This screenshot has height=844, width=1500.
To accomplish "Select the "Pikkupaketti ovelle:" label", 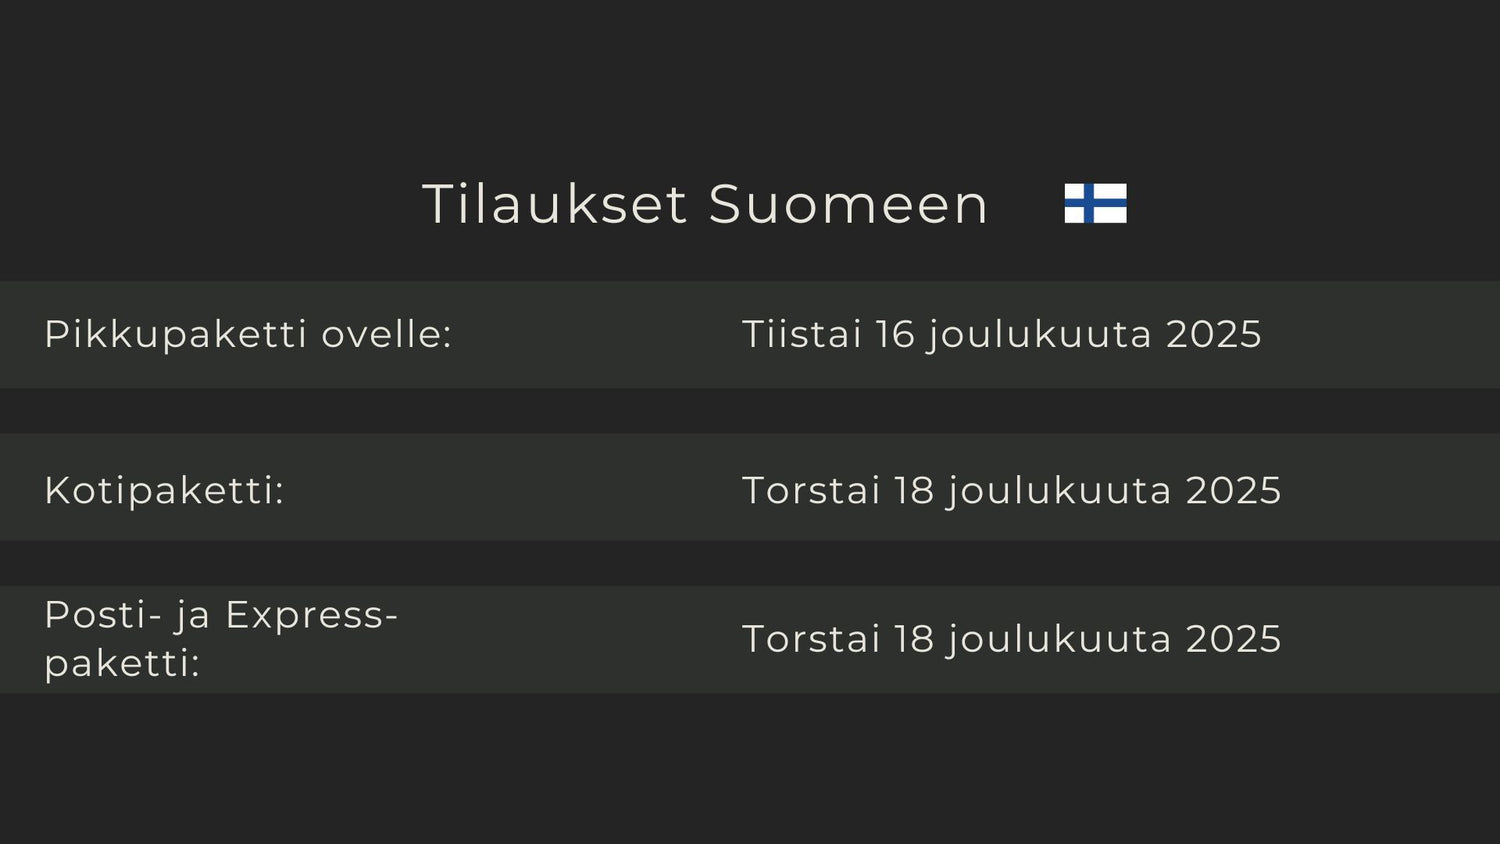I will tap(248, 334).
